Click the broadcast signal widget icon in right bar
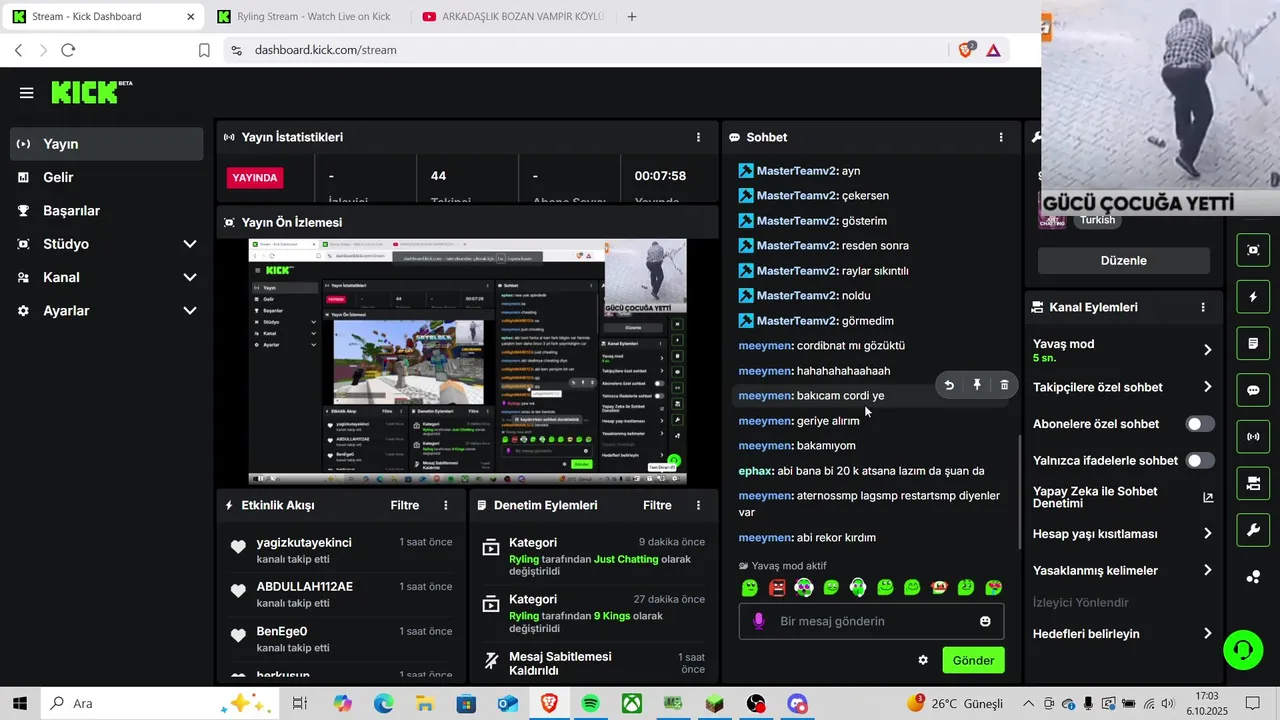Viewport: 1280px width, 720px height. coord(1253,437)
